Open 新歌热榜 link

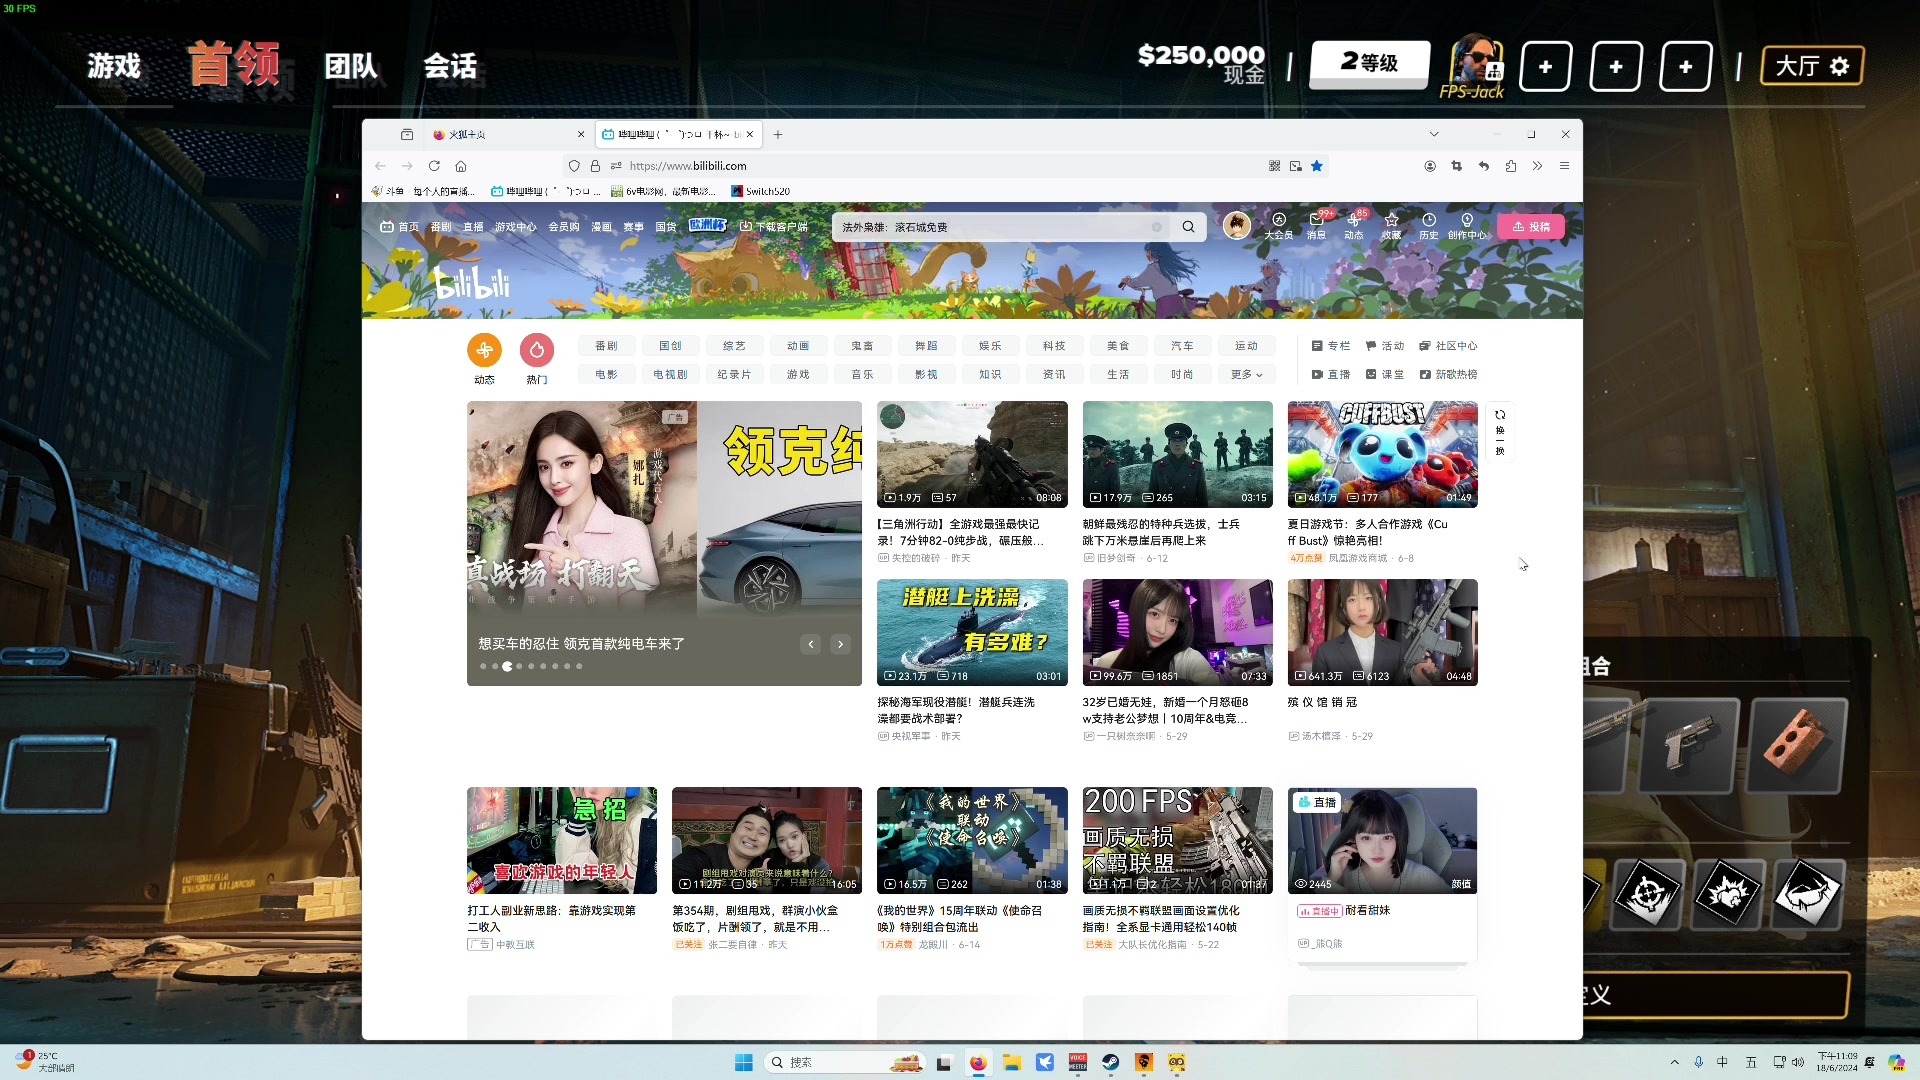(x=1448, y=374)
